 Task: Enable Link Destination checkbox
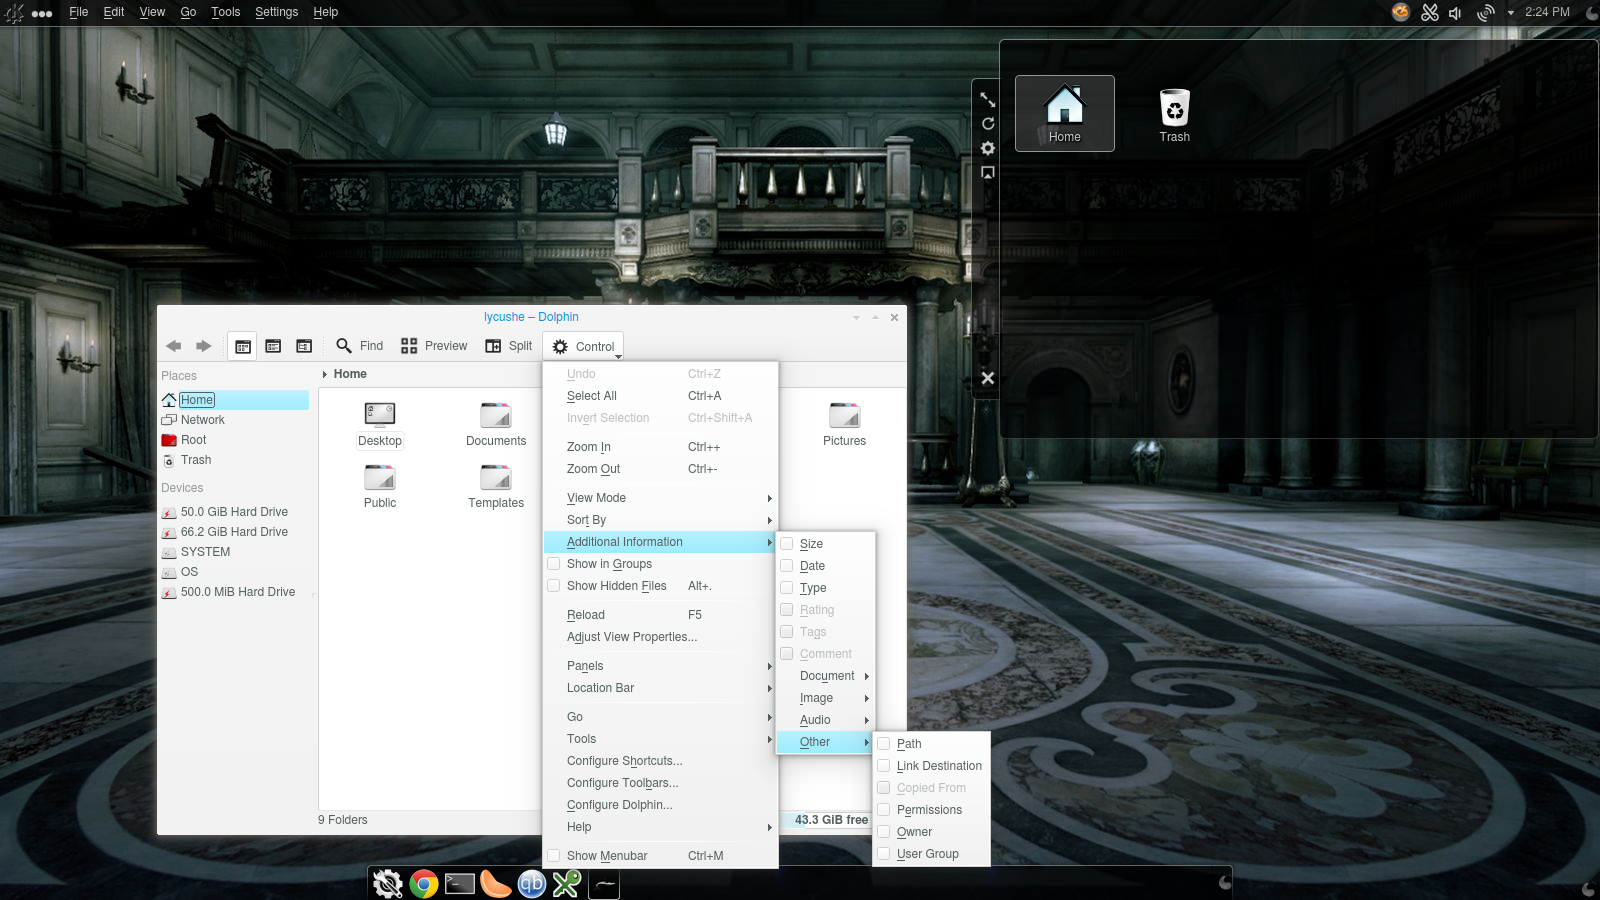tap(884, 766)
